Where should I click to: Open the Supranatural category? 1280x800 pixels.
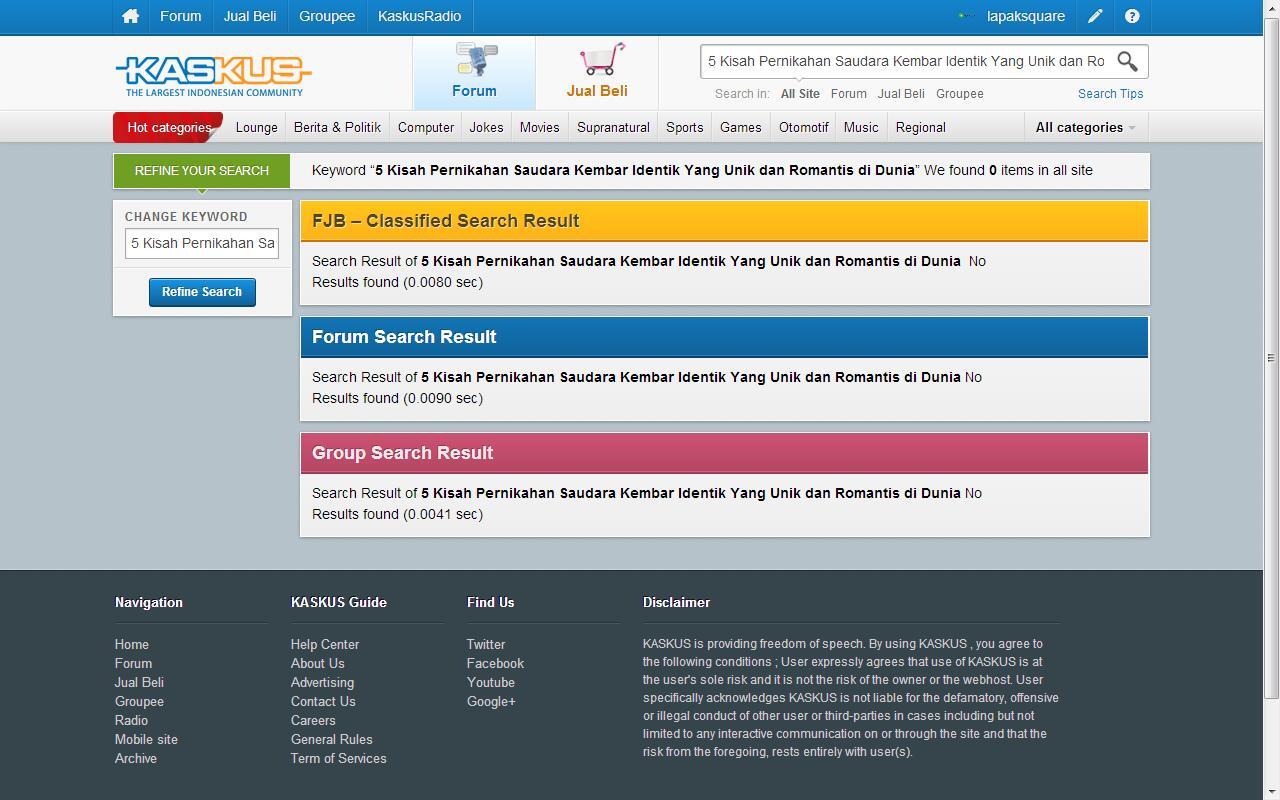[x=613, y=127]
